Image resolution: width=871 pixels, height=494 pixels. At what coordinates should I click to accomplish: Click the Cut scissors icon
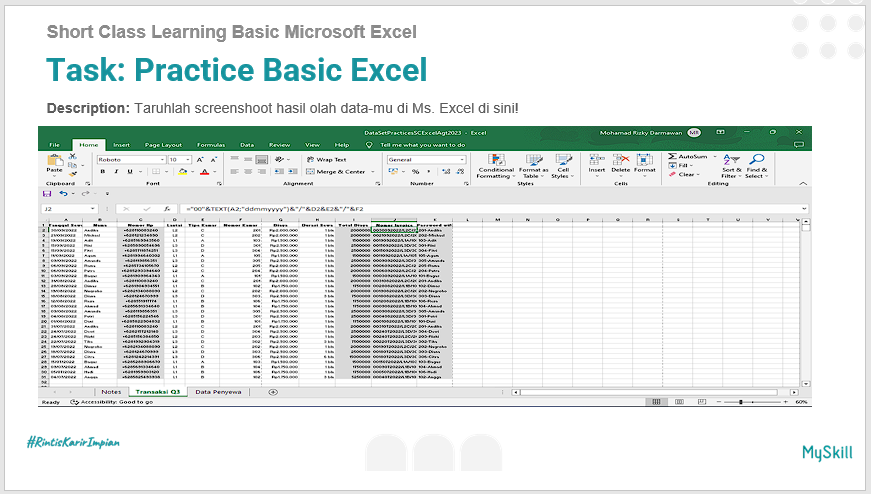click(x=72, y=156)
